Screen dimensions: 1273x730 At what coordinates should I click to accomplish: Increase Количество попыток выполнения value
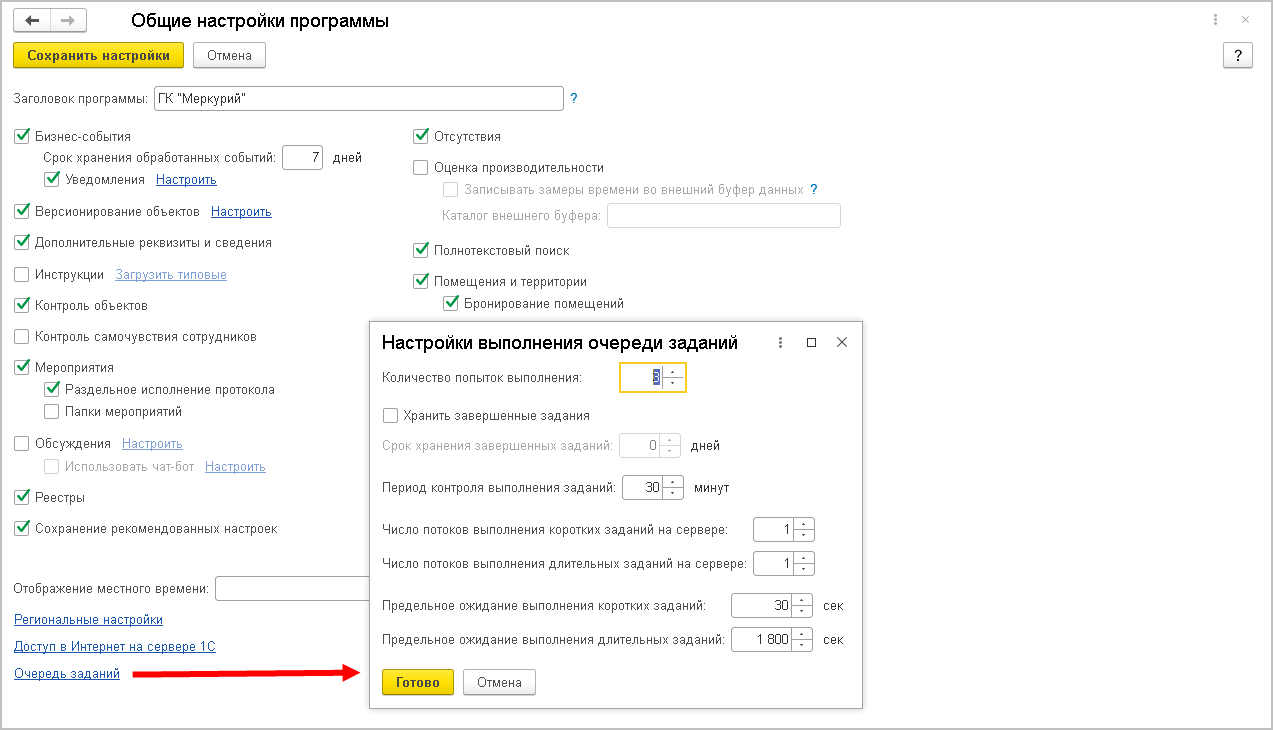pos(673,371)
